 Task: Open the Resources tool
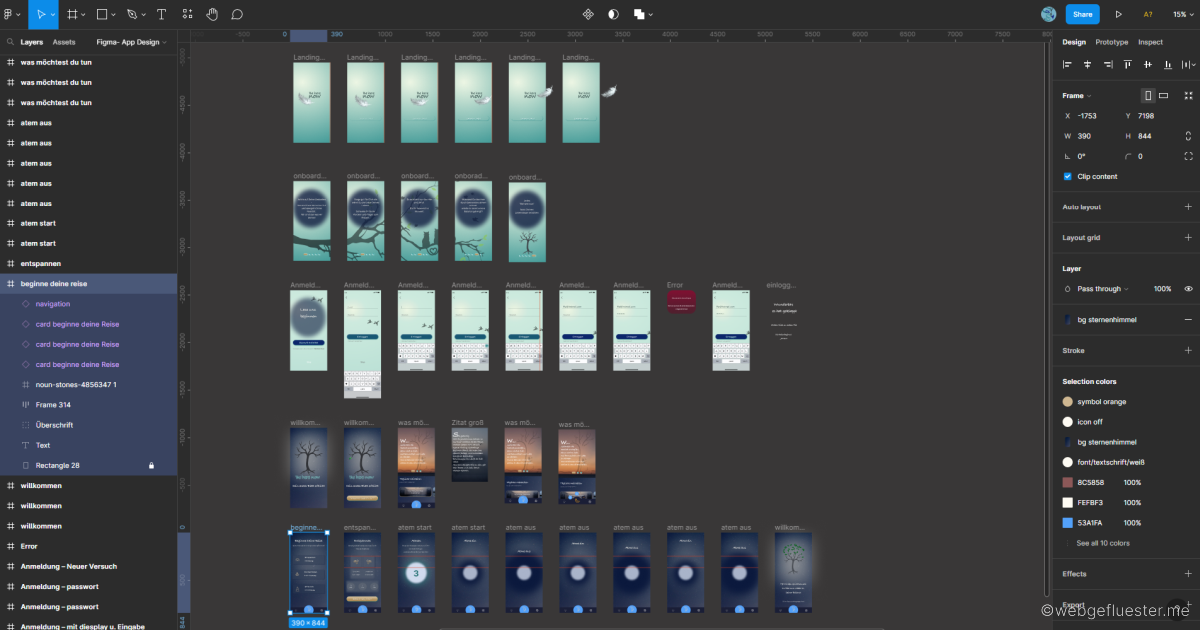pos(187,14)
